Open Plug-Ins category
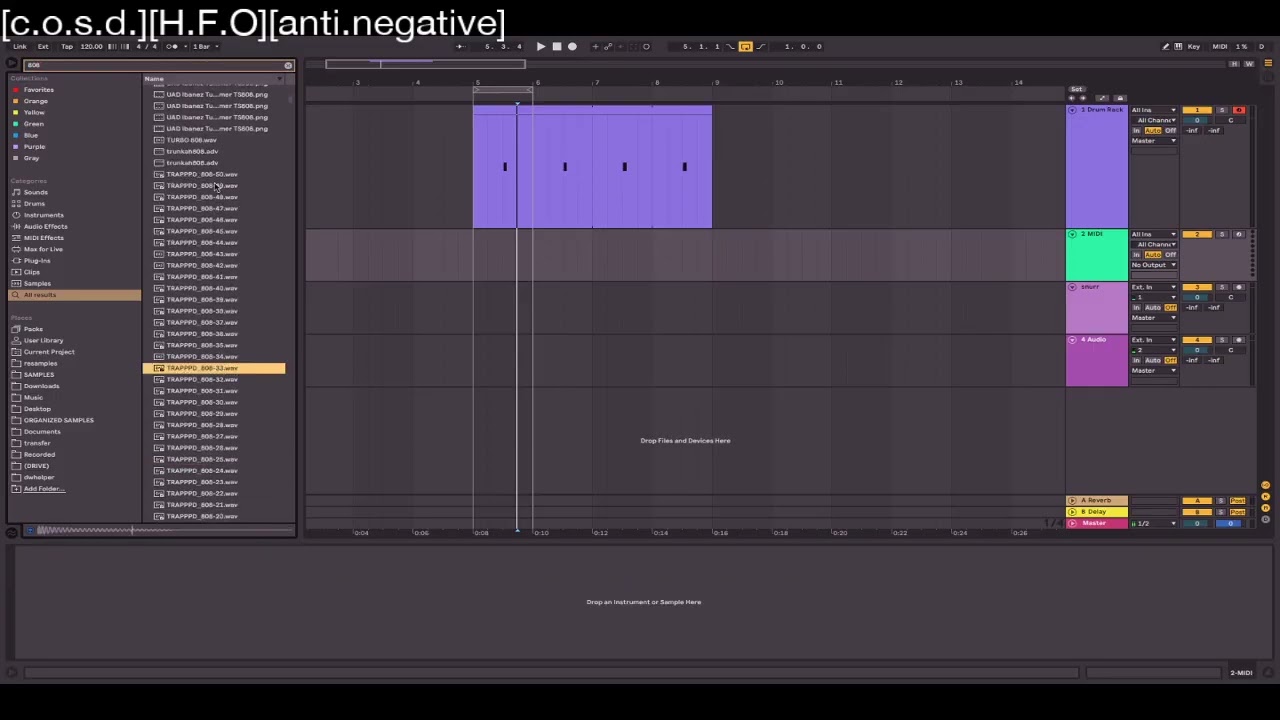This screenshot has height=720, width=1280. [x=37, y=260]
